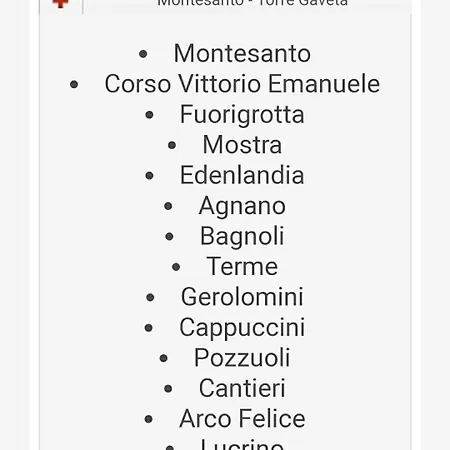Screen dimensions: 450x450
Task: Open the Corso Vittorio Emanuele stop
Action: (x=242, y=84)
